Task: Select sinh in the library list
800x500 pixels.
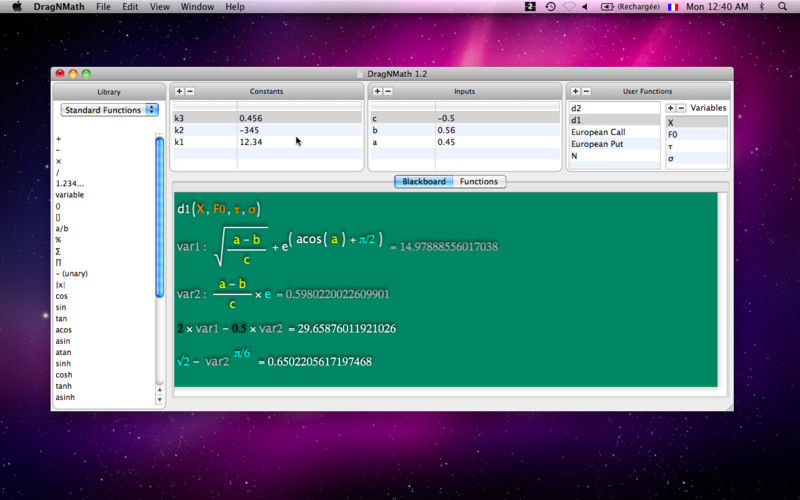Action: pos(63,363)
